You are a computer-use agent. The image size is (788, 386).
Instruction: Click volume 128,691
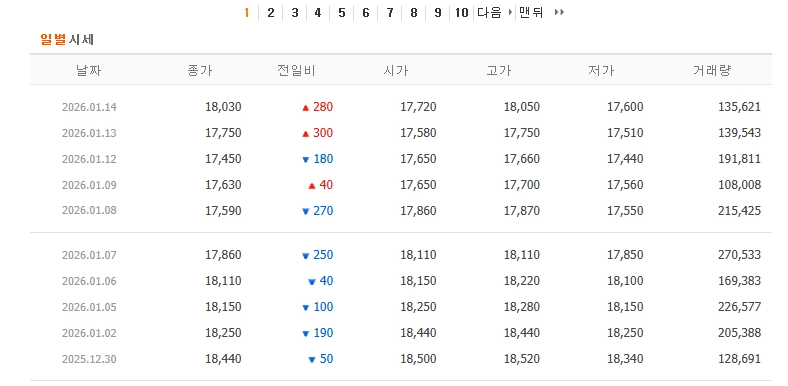739,359
